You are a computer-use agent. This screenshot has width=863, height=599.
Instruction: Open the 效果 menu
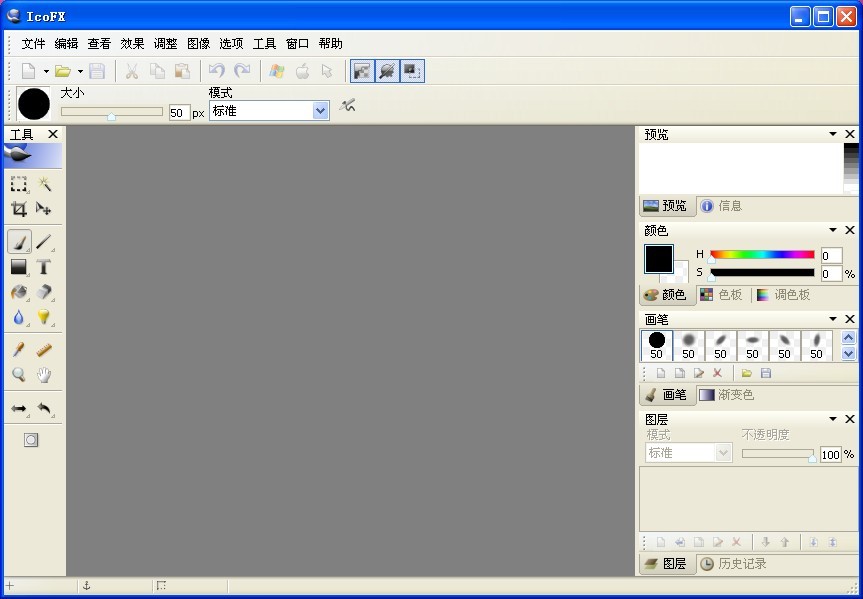[132, 44]
